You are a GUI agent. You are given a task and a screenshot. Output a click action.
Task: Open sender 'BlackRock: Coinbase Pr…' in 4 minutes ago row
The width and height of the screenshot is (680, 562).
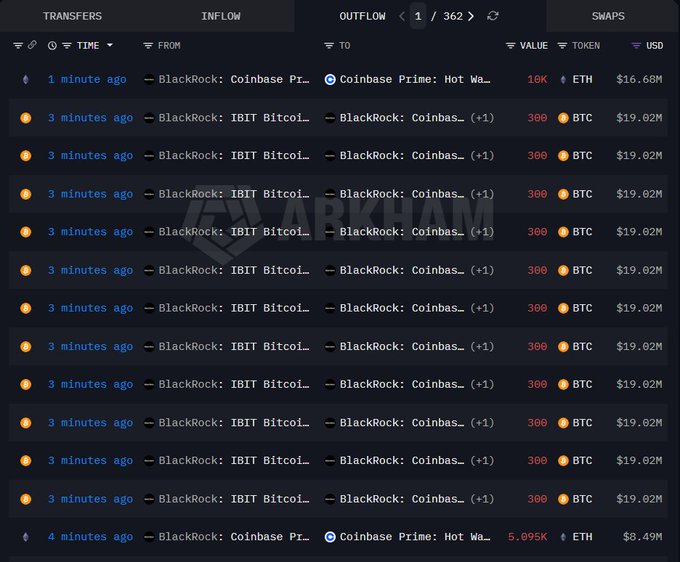(234, 537)
